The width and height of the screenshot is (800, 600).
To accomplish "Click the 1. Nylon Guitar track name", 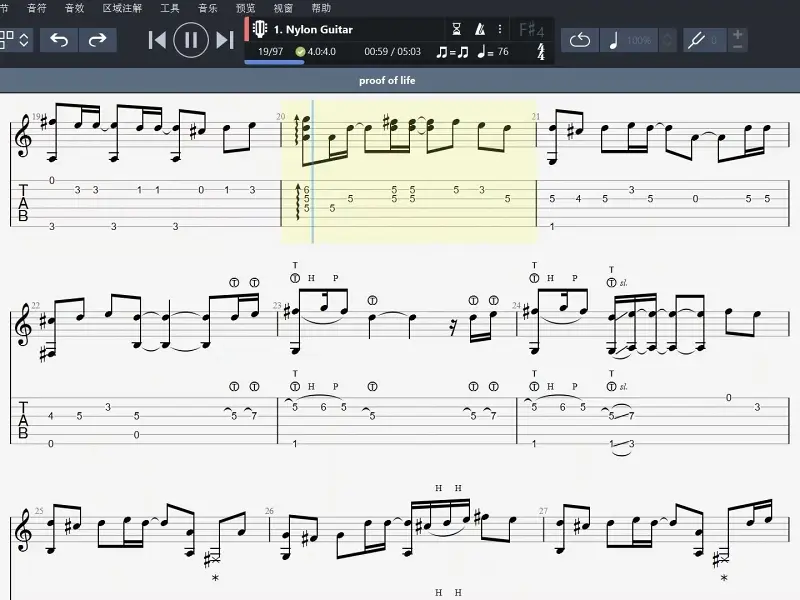I will [313, 30].
